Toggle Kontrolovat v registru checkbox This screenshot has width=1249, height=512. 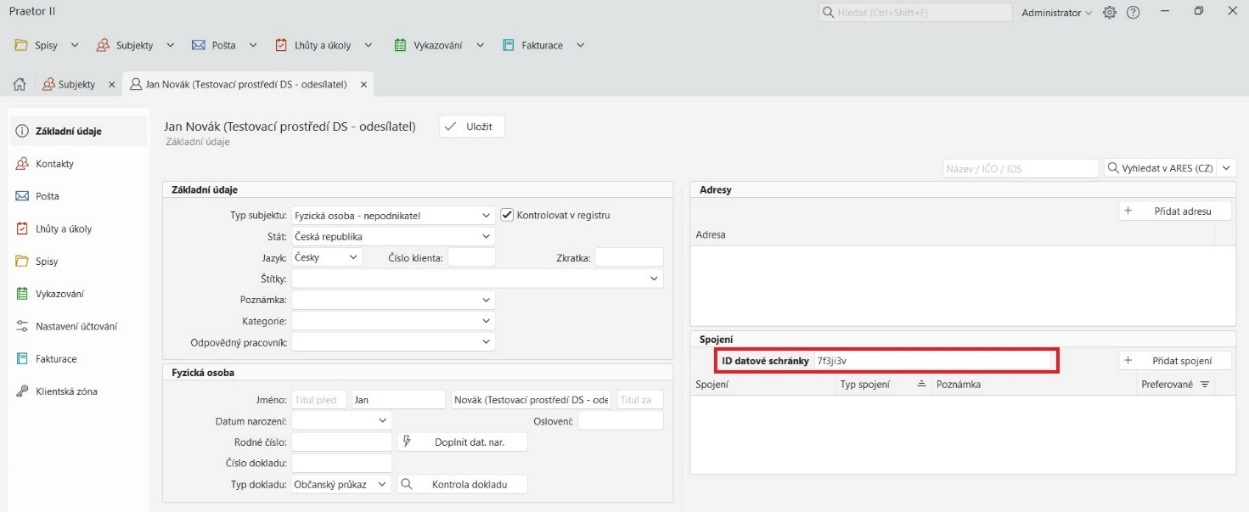pyautogui.click(x=507, y=215)
